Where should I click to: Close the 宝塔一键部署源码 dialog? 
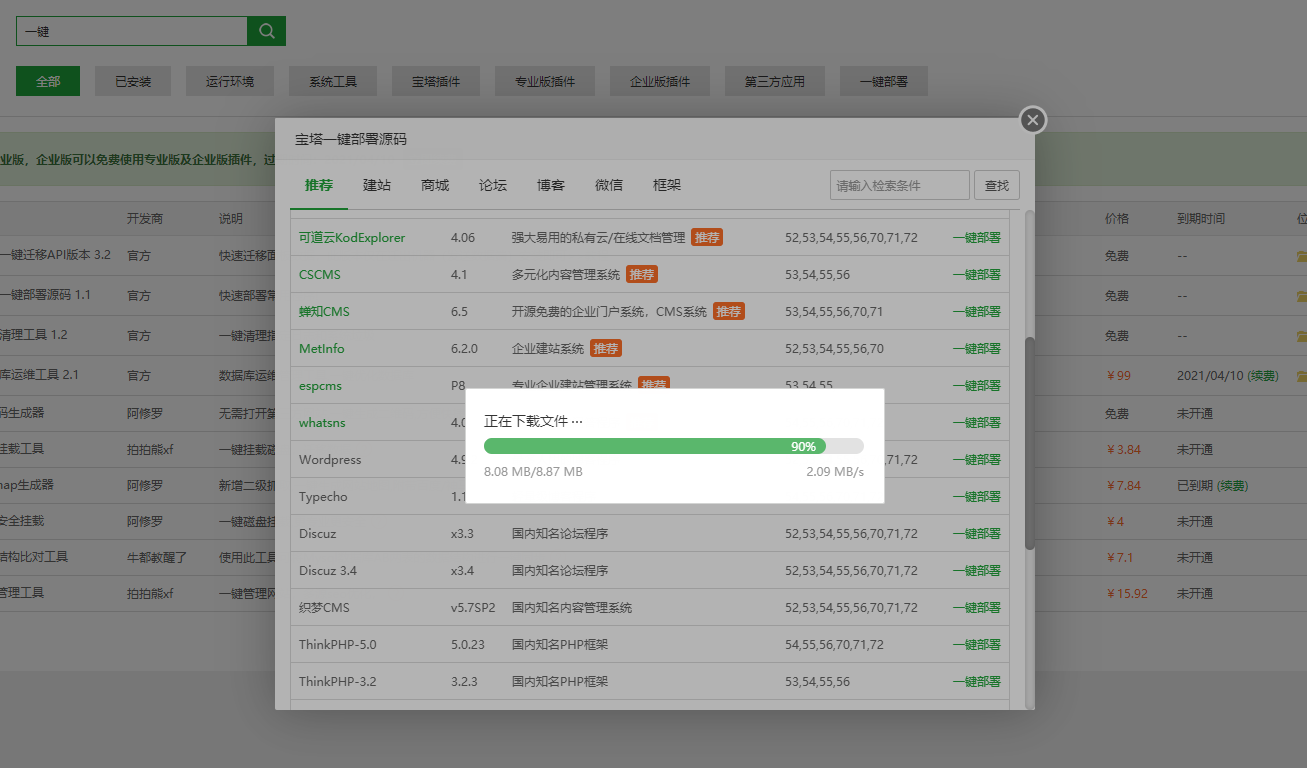click(1033, 121)
